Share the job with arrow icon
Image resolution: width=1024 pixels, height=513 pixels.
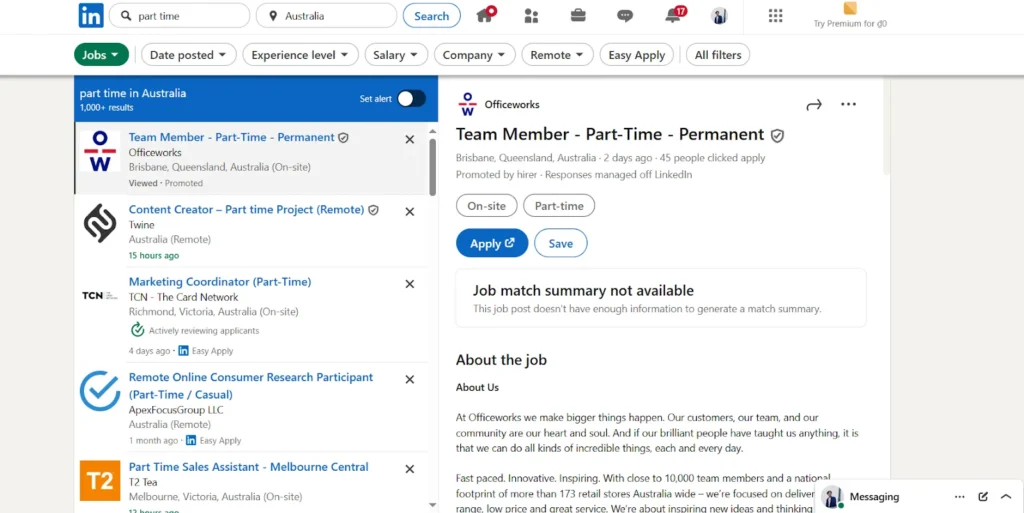[x=814, y=104]
